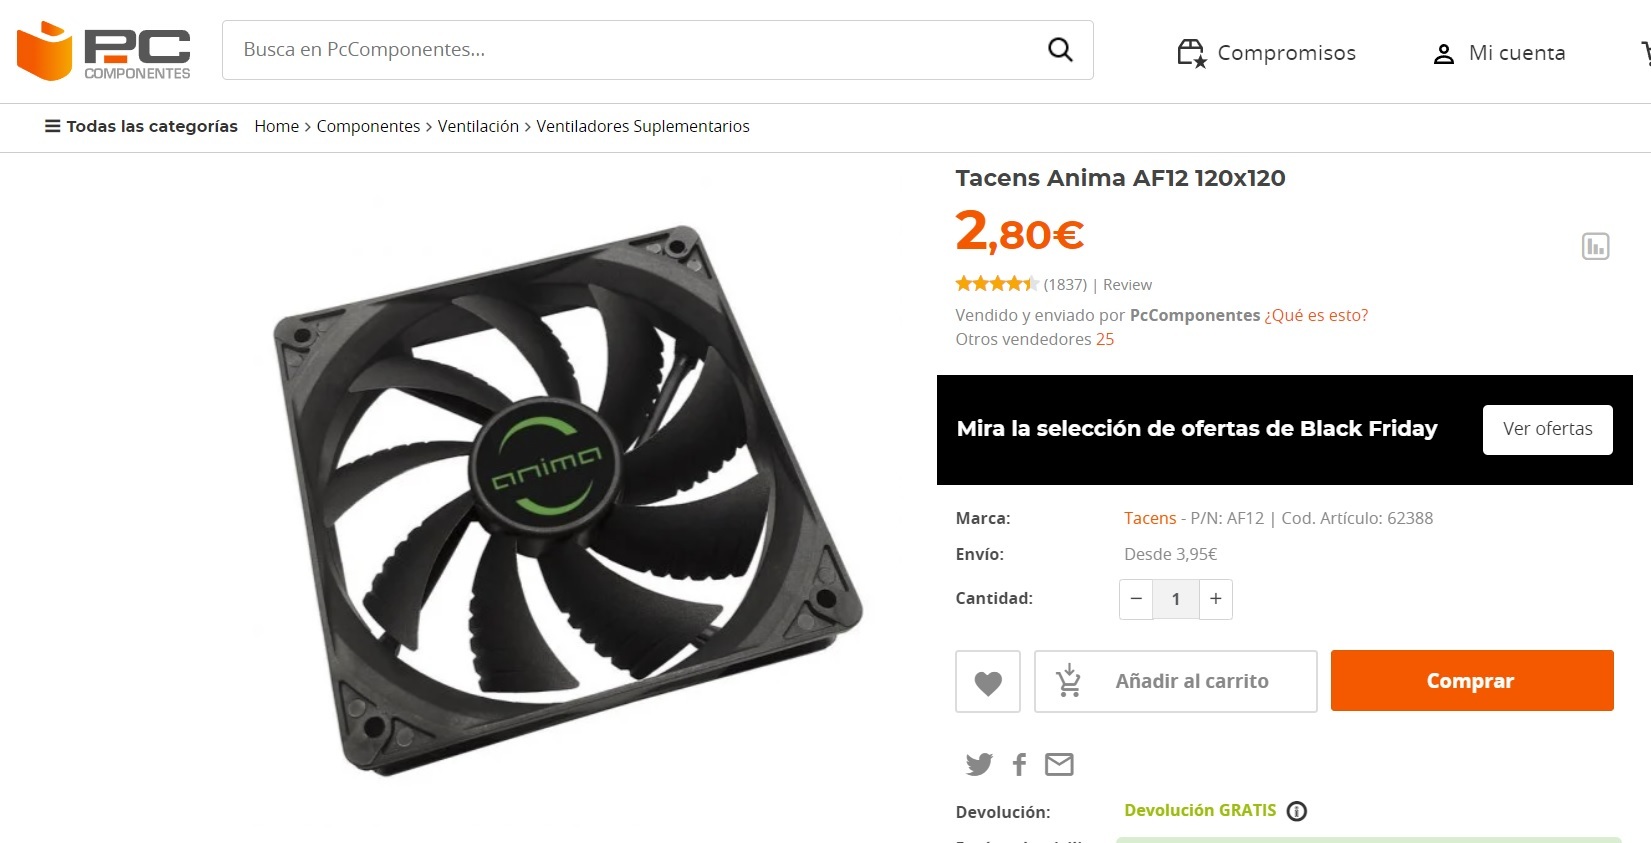Click the search magnifier icon

[1060, 49]
